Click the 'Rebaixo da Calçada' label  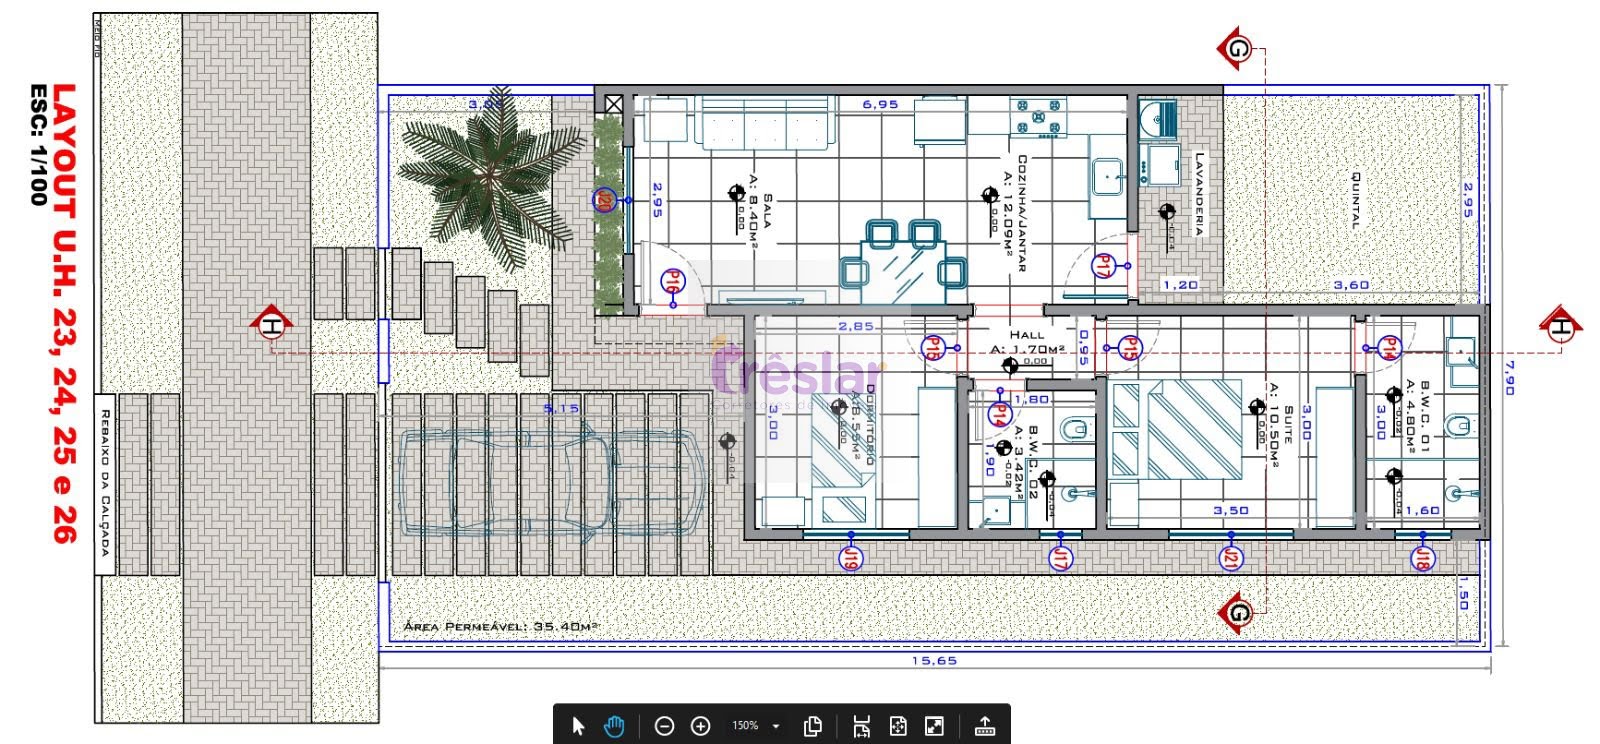click(x=105, y=483)
